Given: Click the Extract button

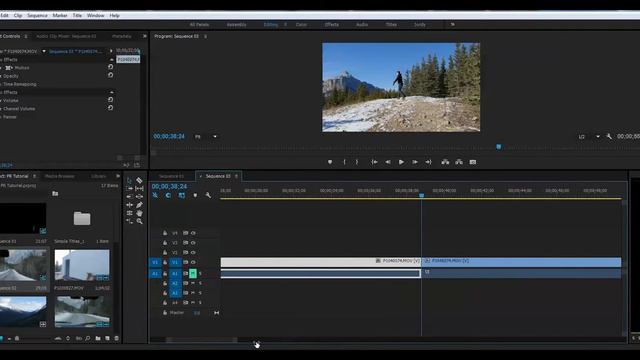Looking at the screenshot, I should pyautogui.click(x=459, y=162).
